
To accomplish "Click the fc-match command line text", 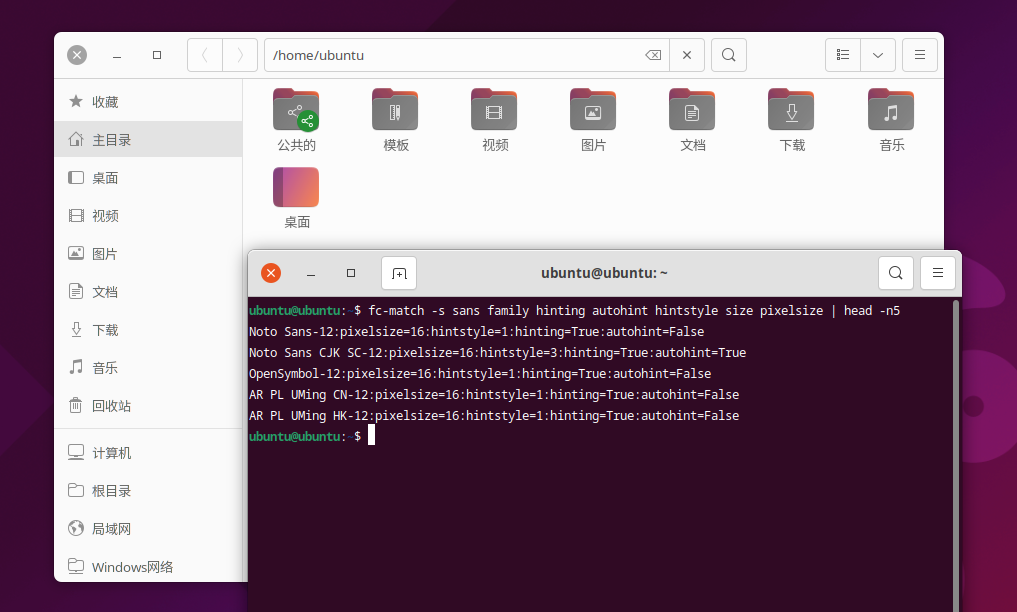I will point(634,311).
